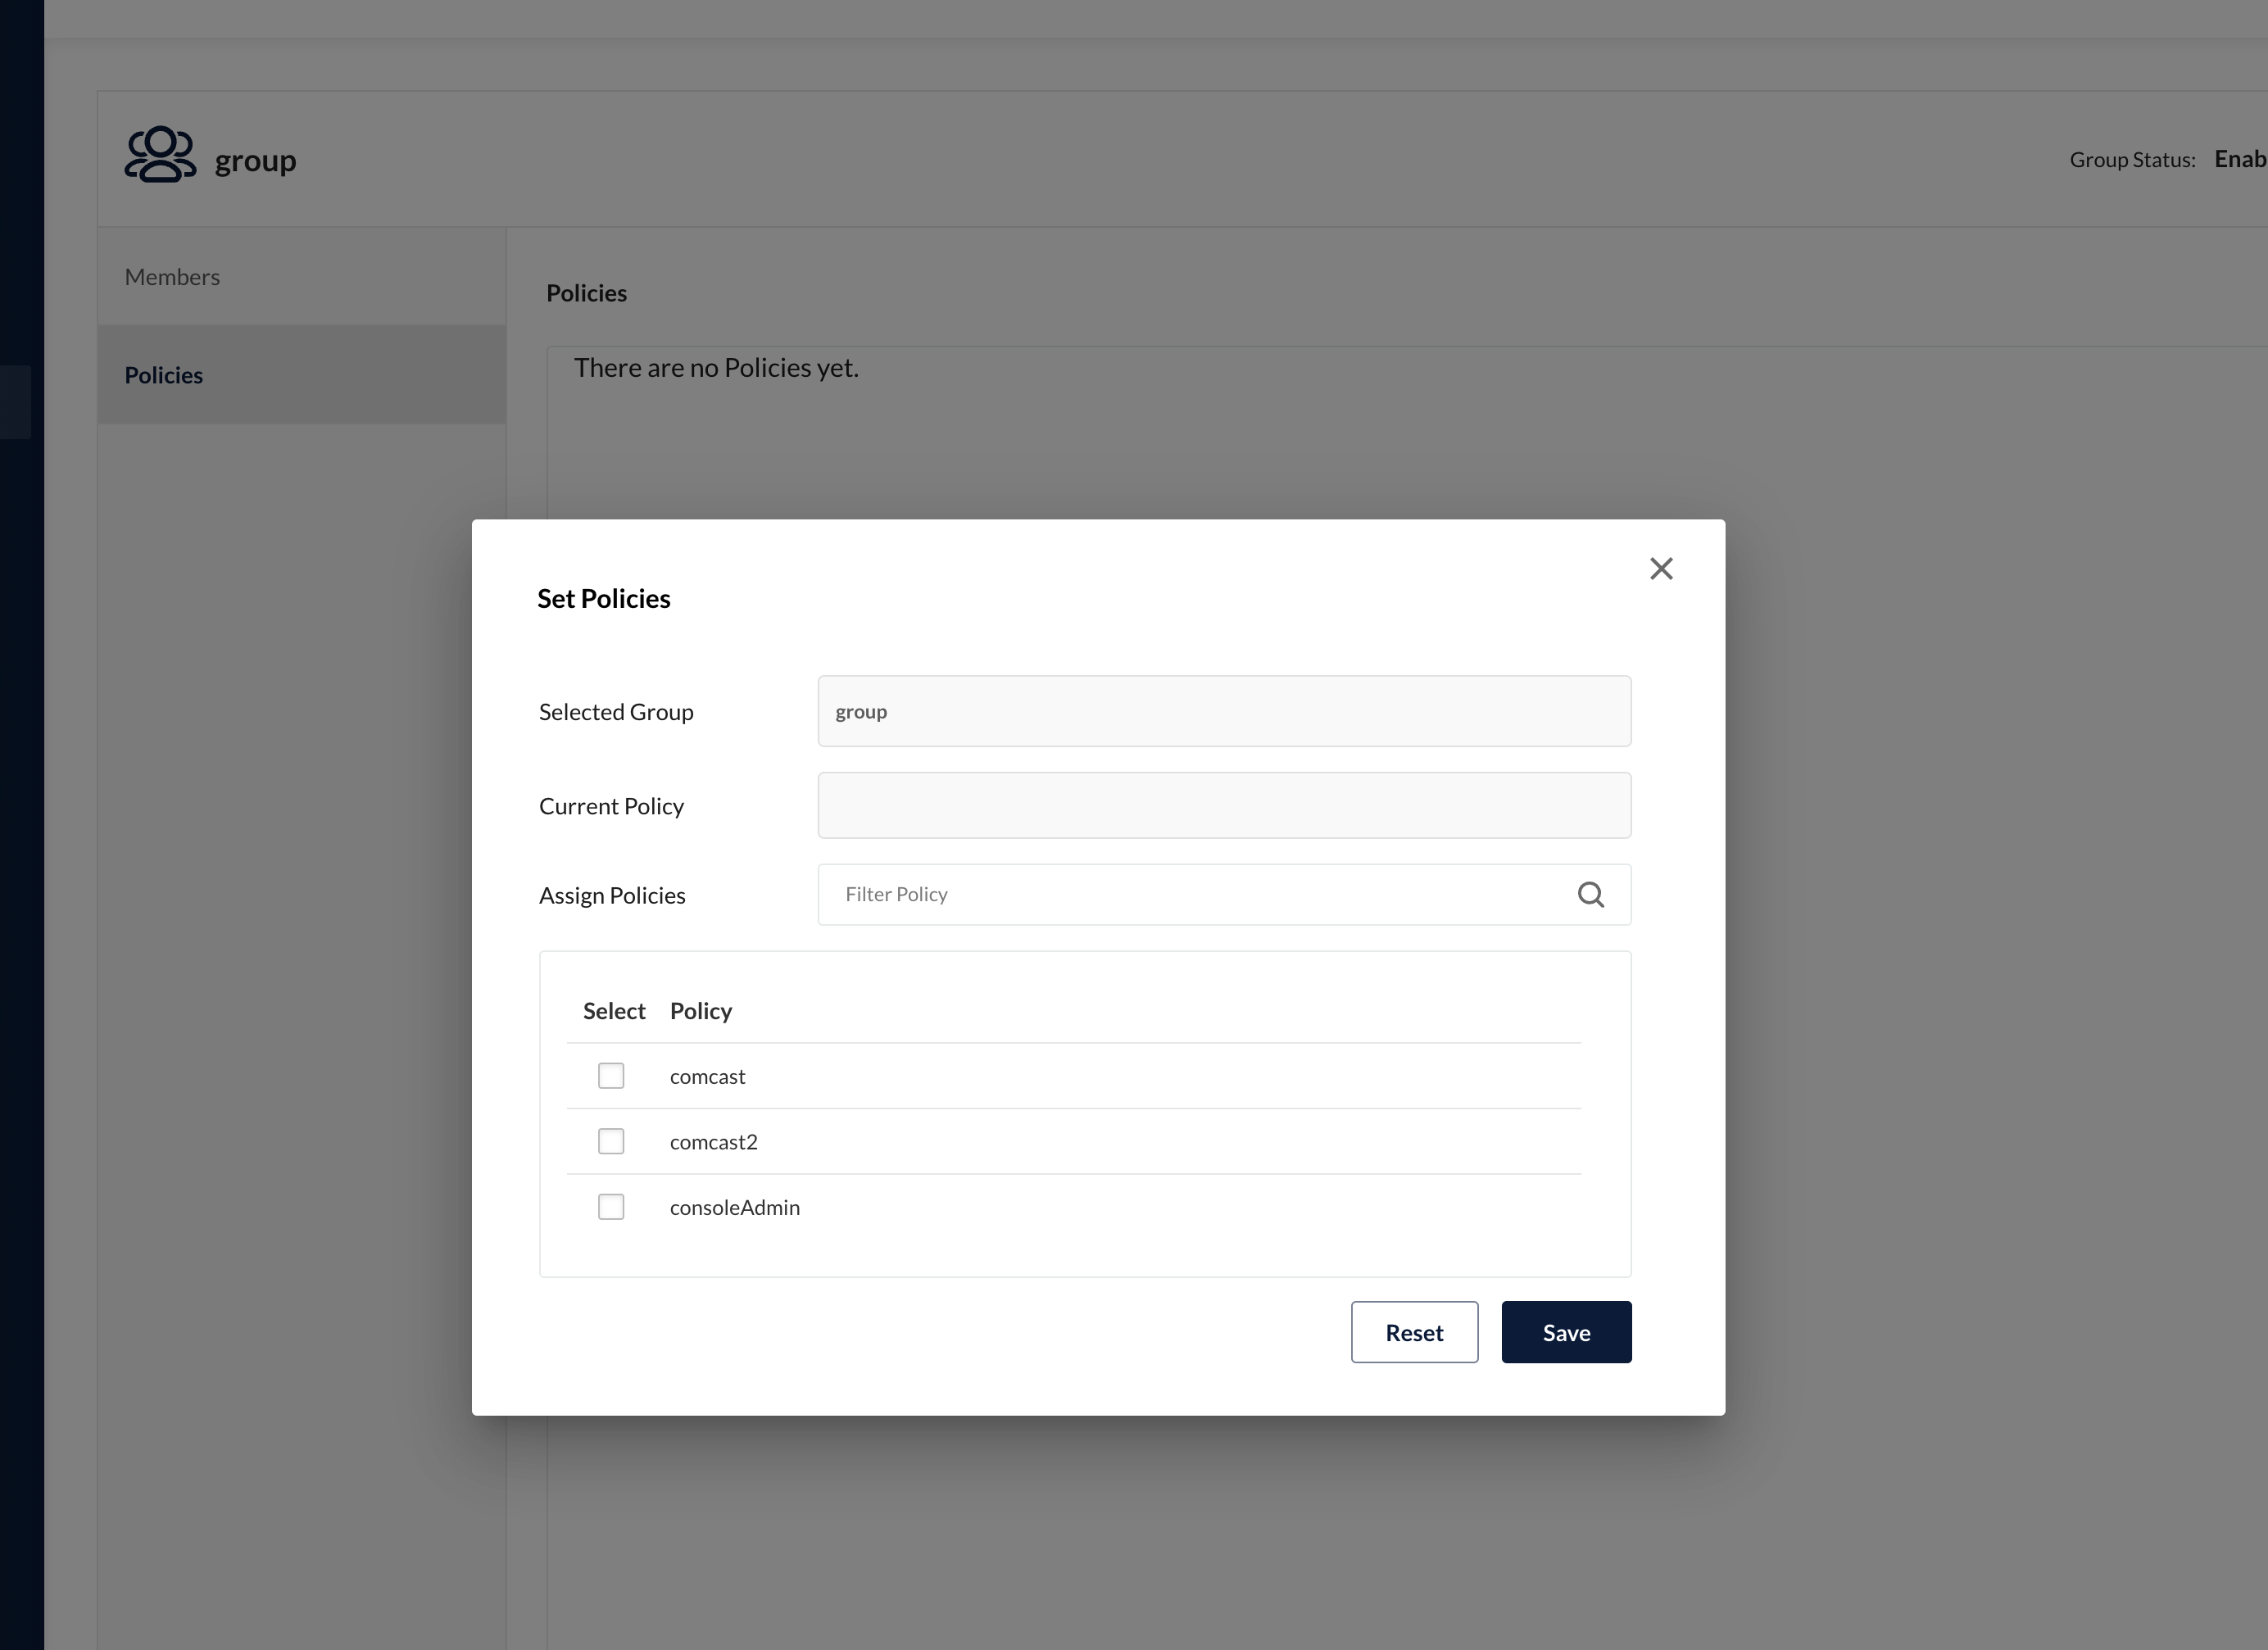Viewport: 2268px width, 1650px height.
Task: Click the group users icon in header
Action: (160, 155)
